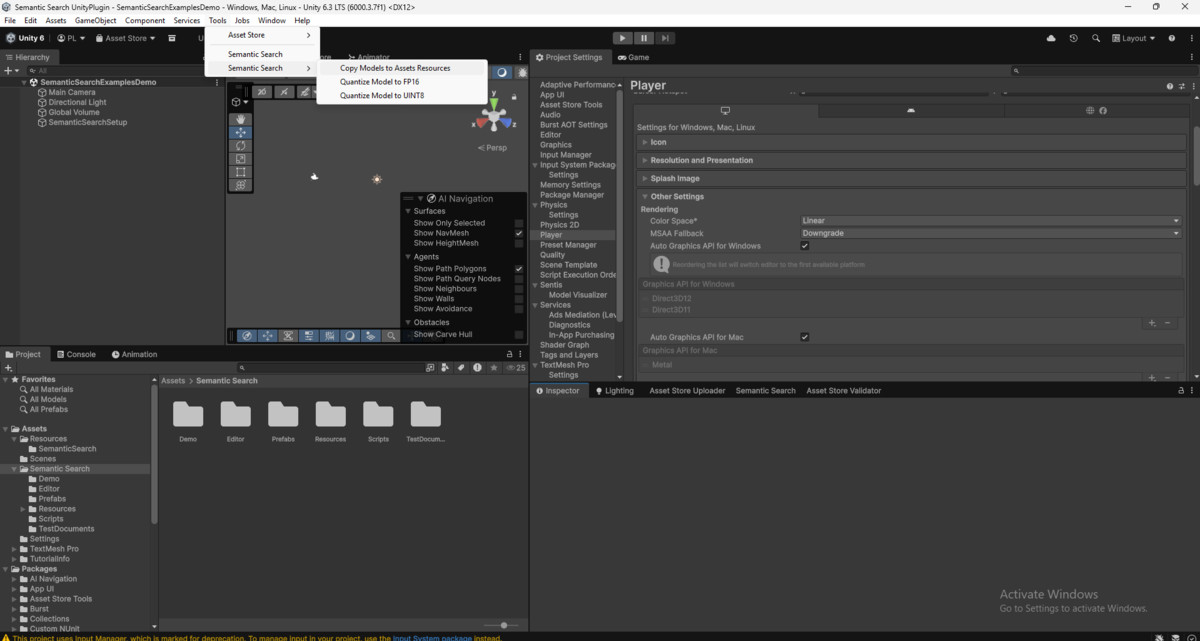Click the scene overlay search magnifier icon

[392, 336]
